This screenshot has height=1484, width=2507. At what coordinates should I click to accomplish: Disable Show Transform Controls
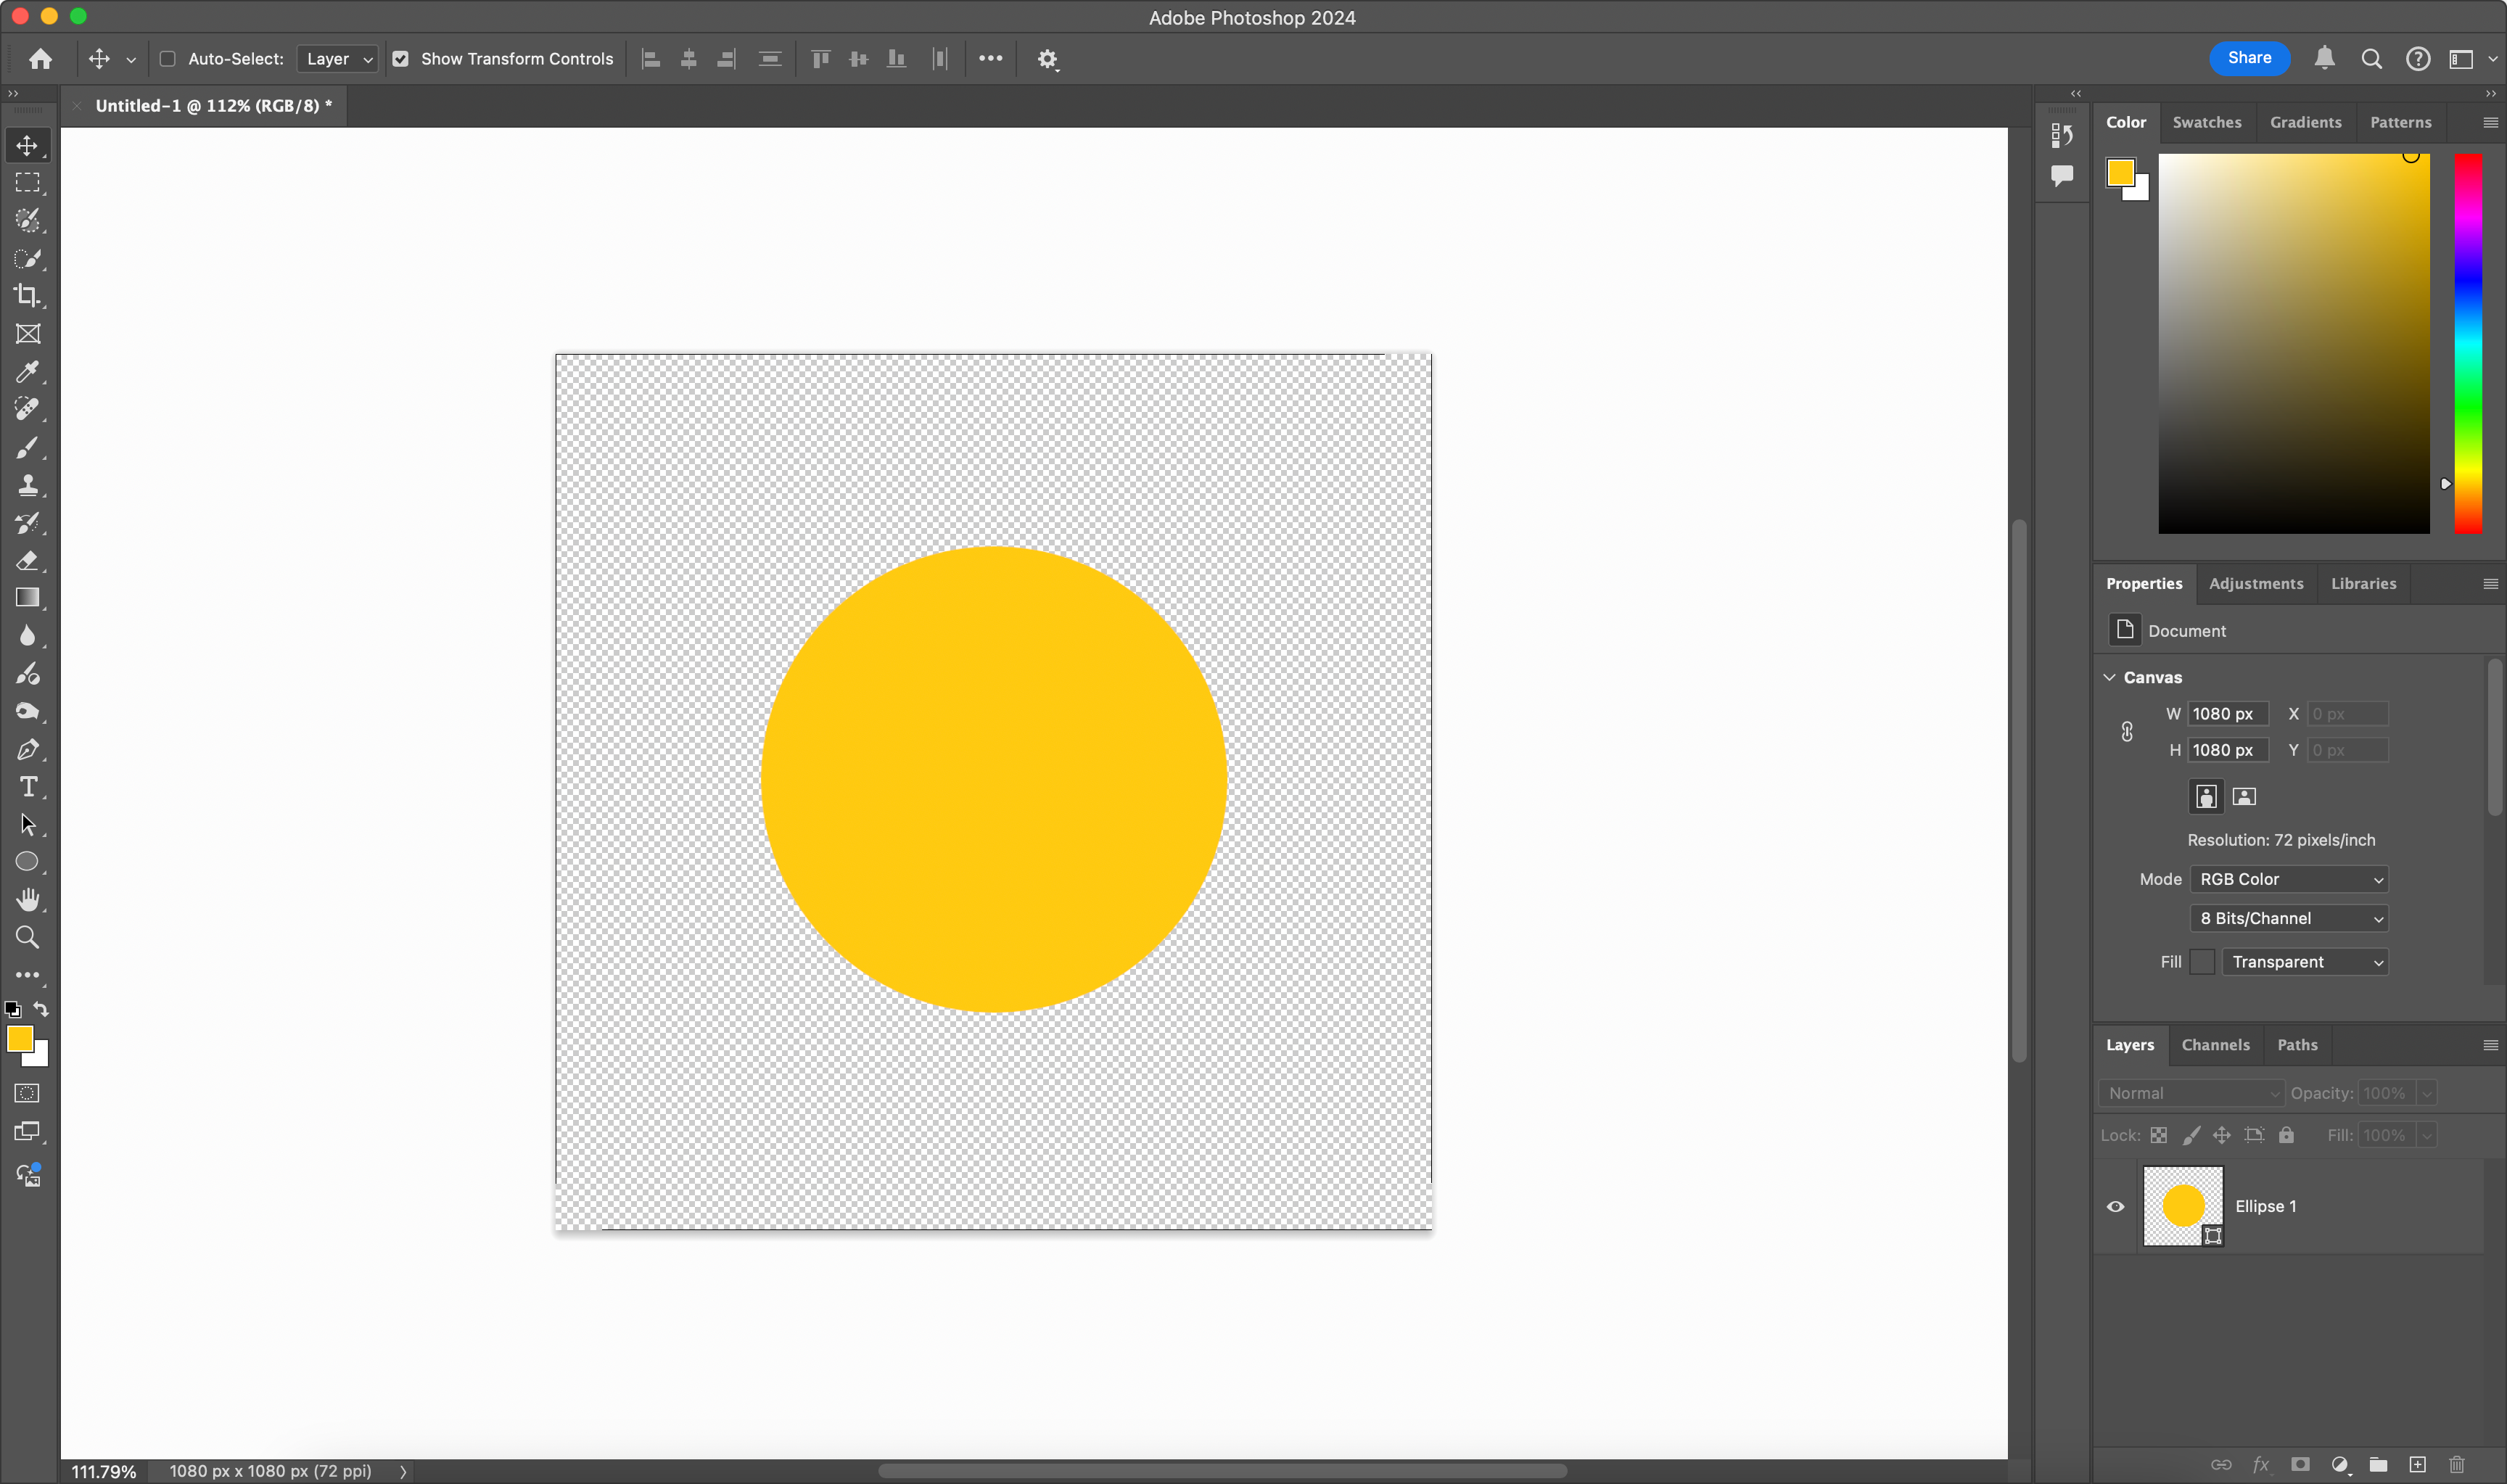pyautogui.click(x=401, y=59)
